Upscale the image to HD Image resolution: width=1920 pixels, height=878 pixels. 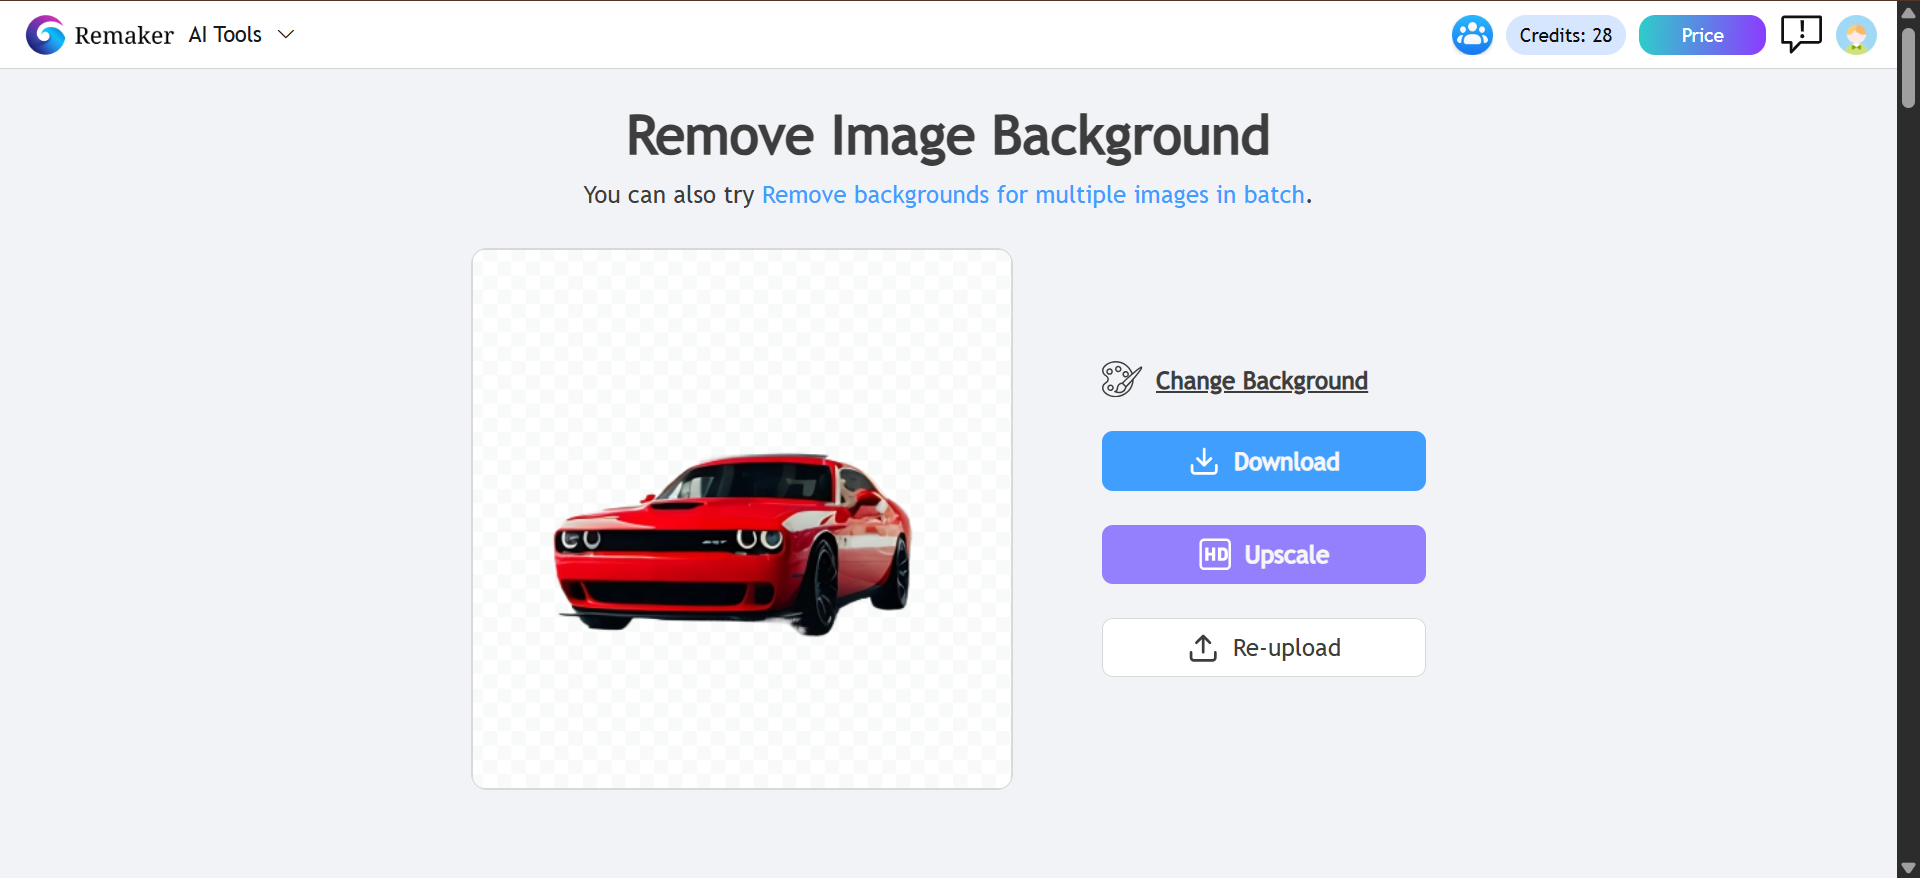coord(1264,554)
